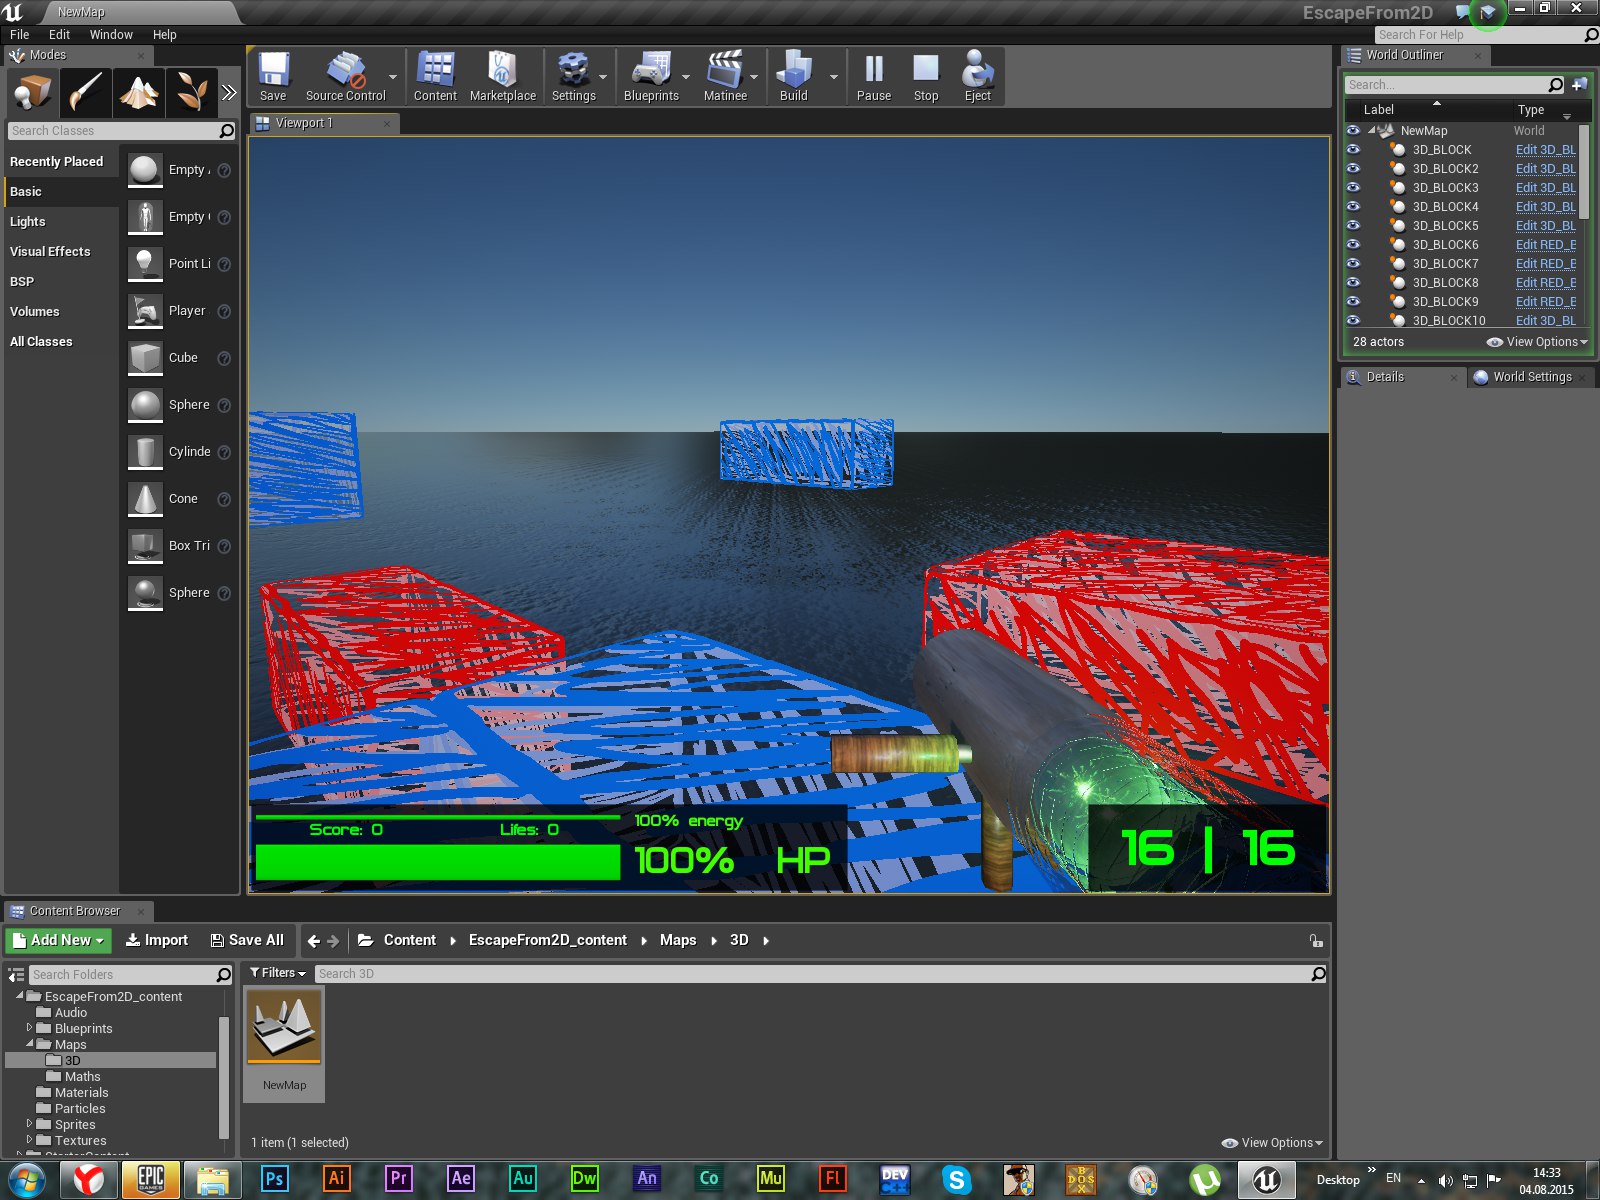Viewport: 1600px width, 1200px height.
Task: Toggle visibility of 3D_BLOCK3 actor
Action: [x=1353, y=187]
